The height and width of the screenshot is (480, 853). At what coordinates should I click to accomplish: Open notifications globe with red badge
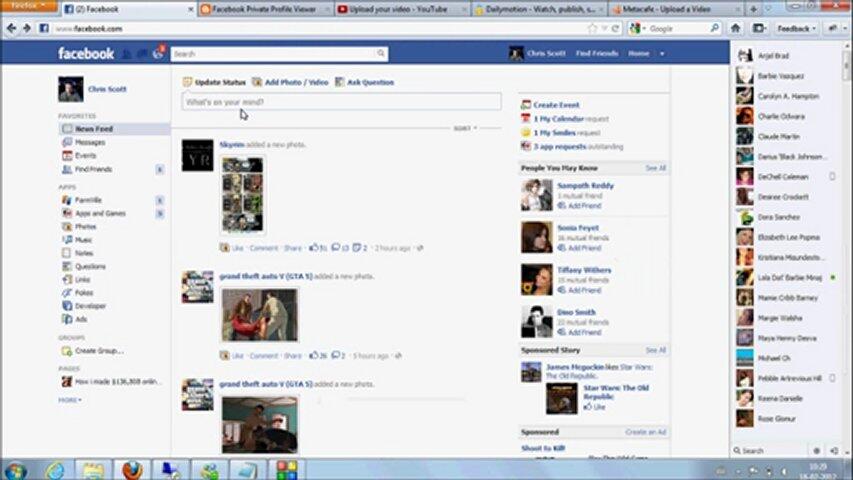[158, 53]
